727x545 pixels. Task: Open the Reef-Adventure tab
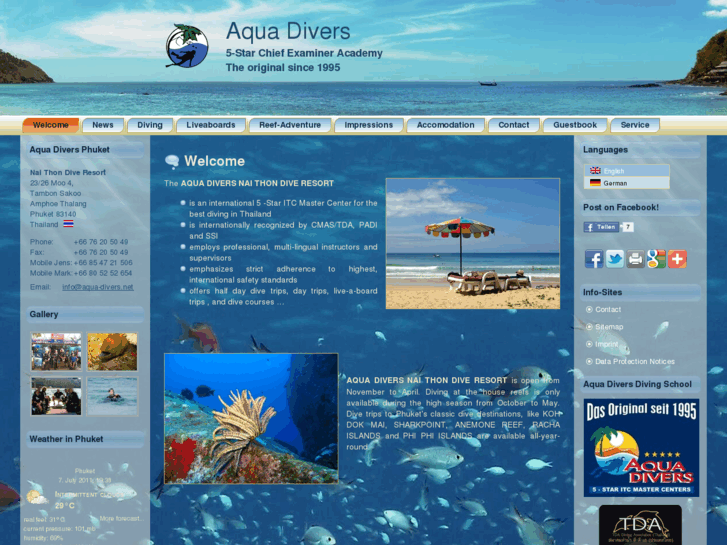(x=290, y=125)
